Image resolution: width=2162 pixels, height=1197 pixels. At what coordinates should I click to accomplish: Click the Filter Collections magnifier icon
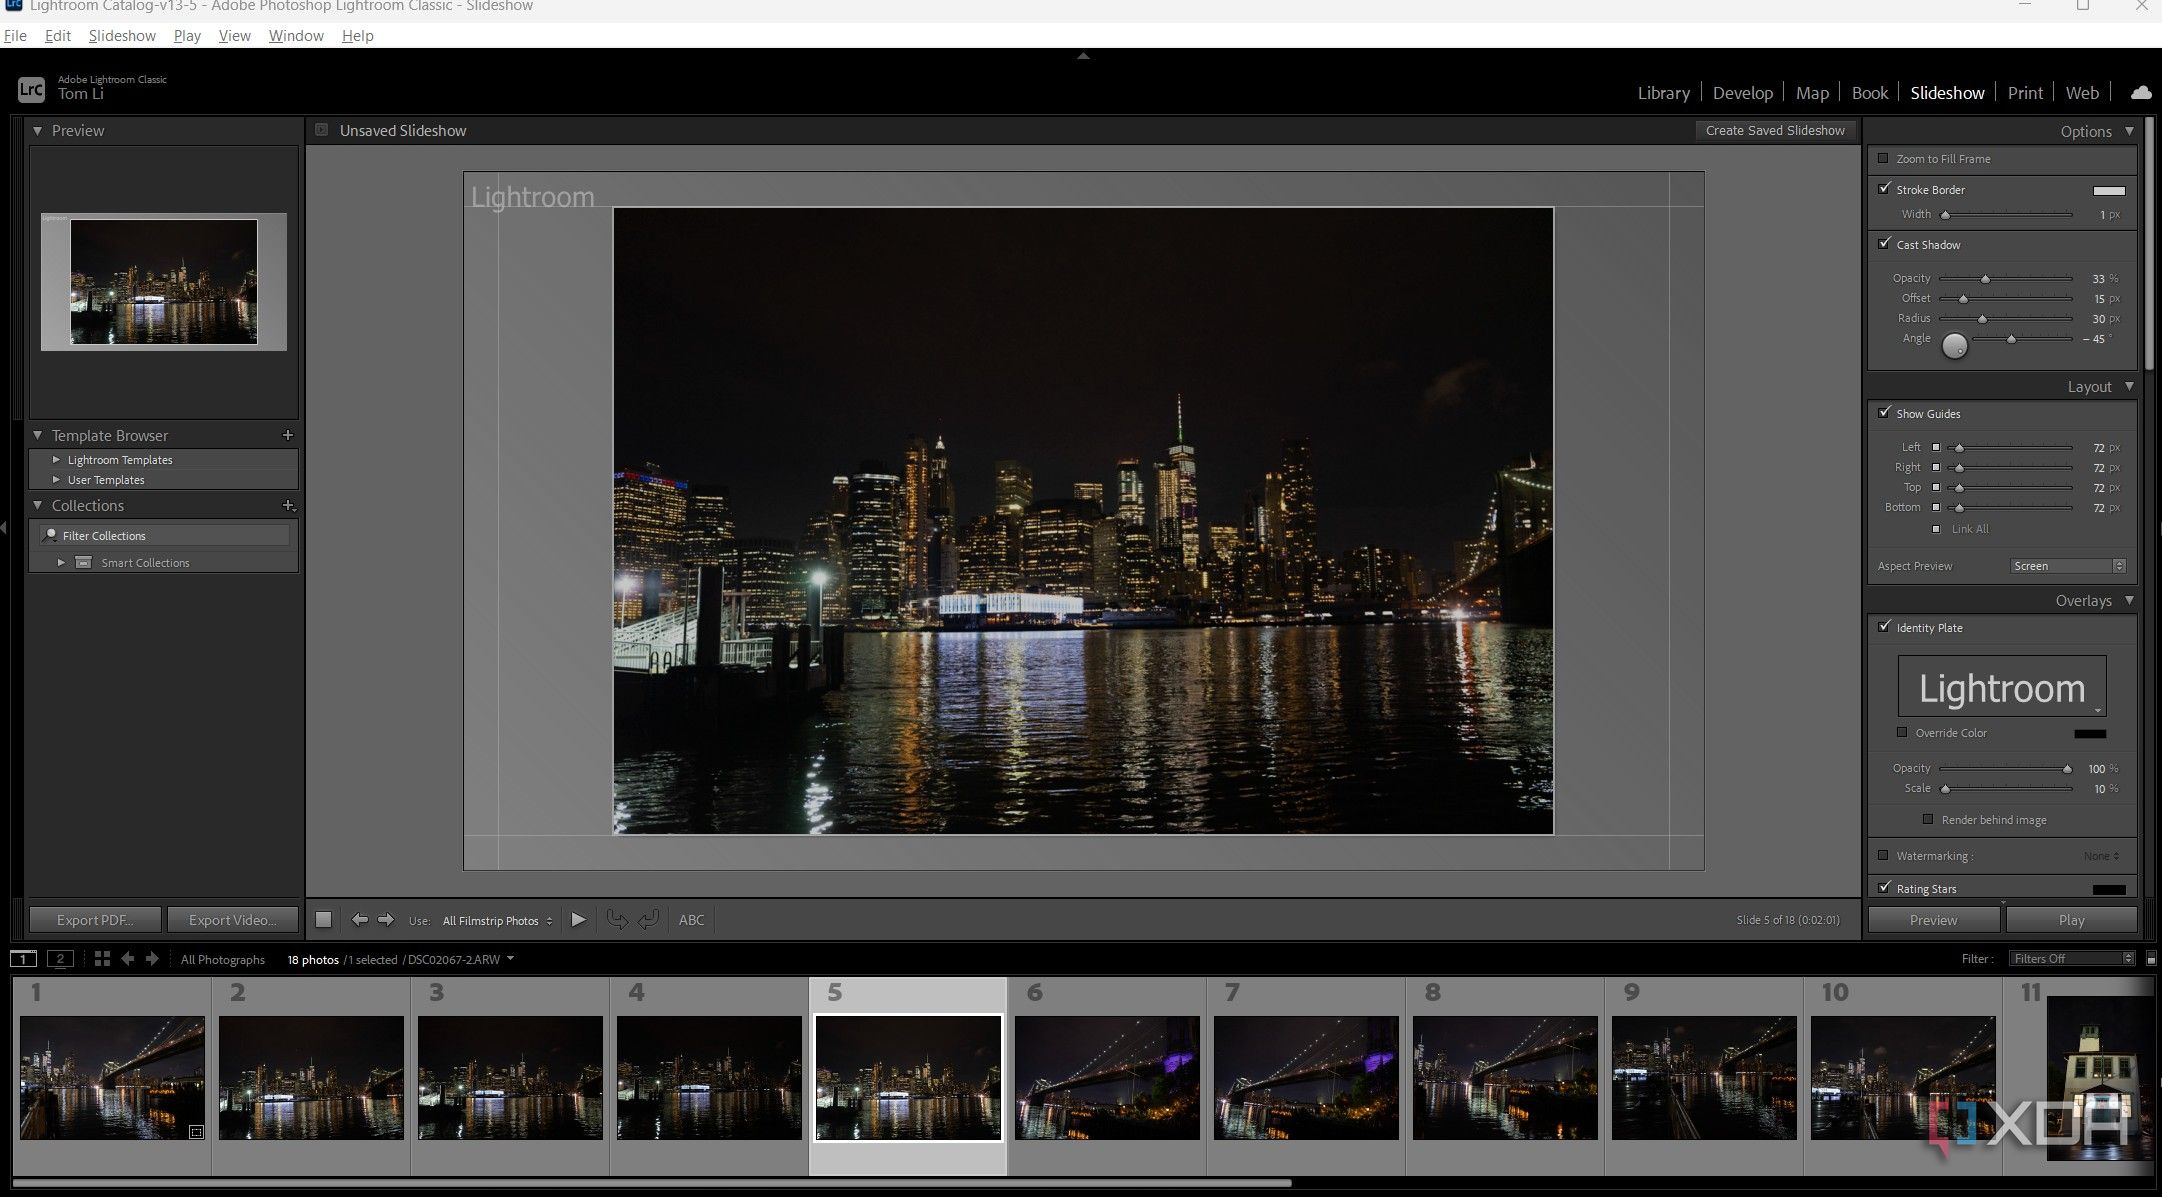click(50, 535)
